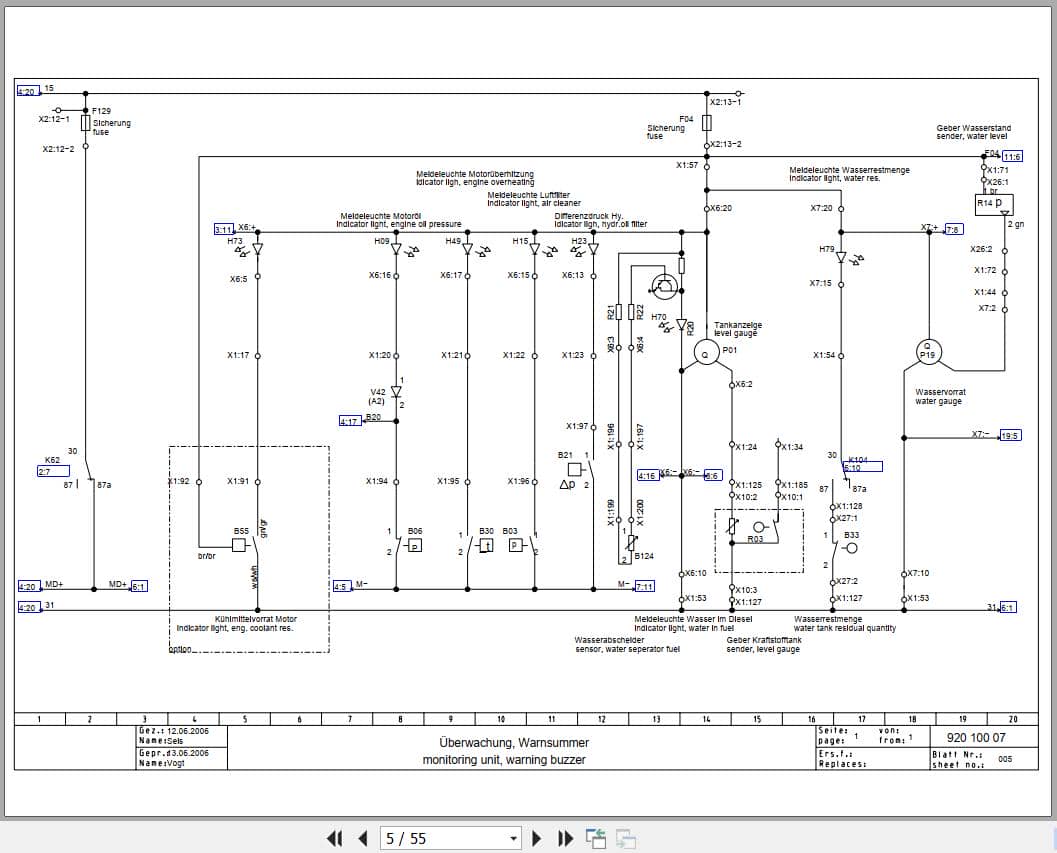Click the date '12.06.2006' in title block
Screen dimensions: 1057x853
click(x=188, y=731)
